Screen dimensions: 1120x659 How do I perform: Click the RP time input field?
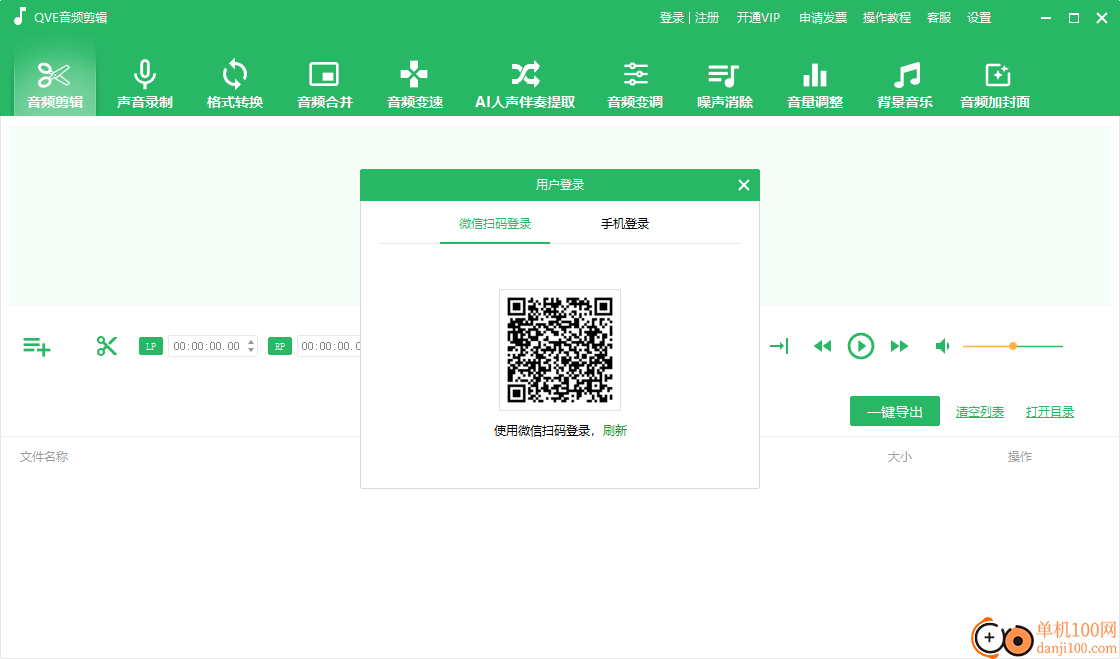point(329,346)
